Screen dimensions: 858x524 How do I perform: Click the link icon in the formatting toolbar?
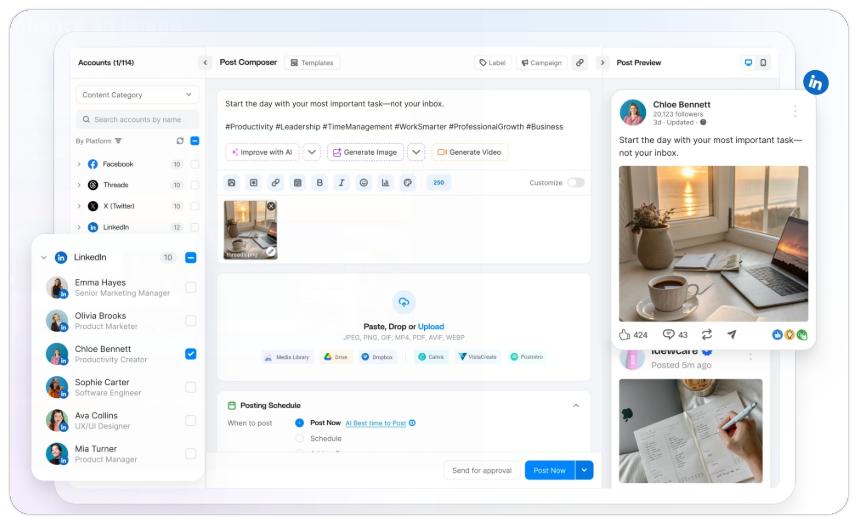[x=276, y=183]
